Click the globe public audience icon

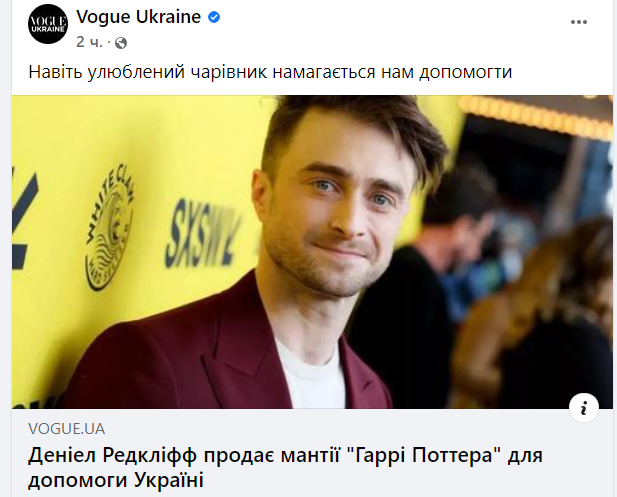point(121,43)
